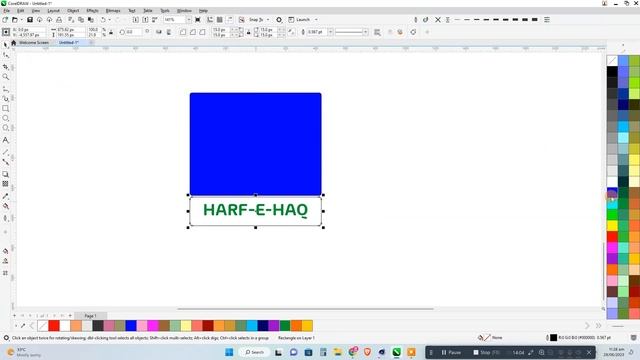
Task: Click the Open folder icon
Action: pyautogui.click(x=15, y=20)
